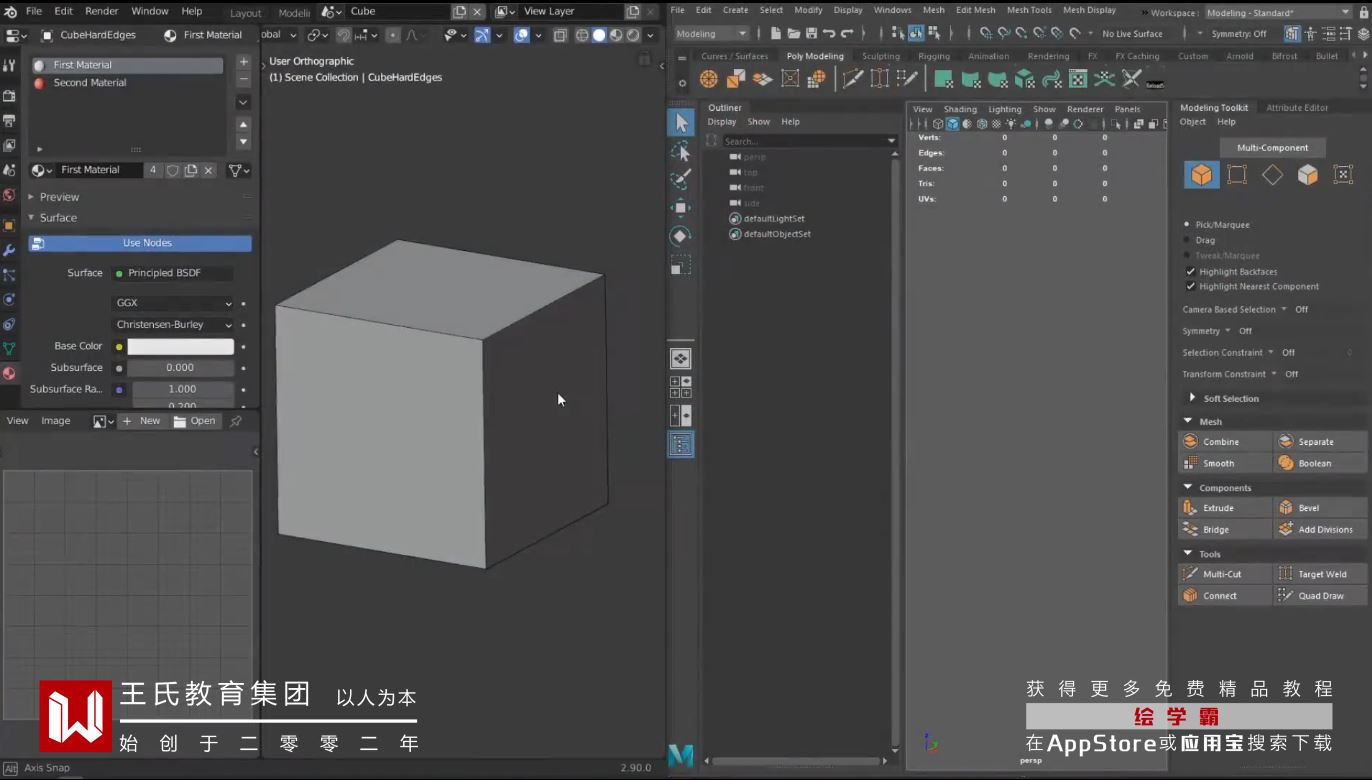The image size is (1372, 780).
Task: Click Combine button in Modeling Toolkit
Action: pos(1225,442)
